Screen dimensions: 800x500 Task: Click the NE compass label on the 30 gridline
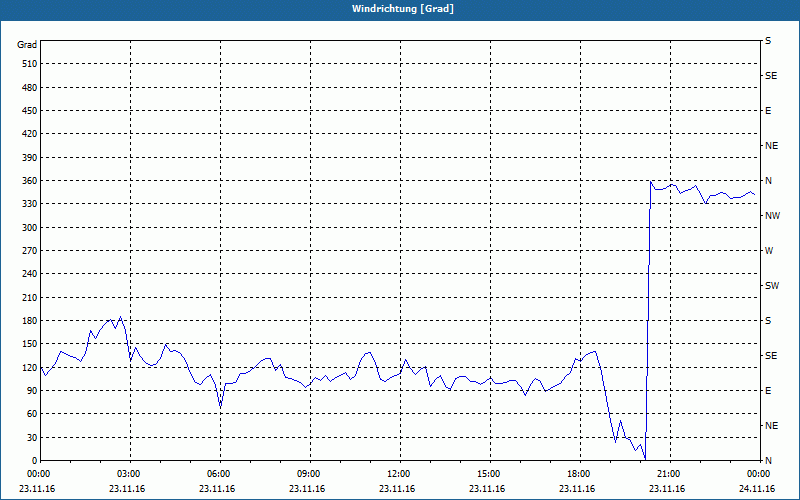point(771,426)
